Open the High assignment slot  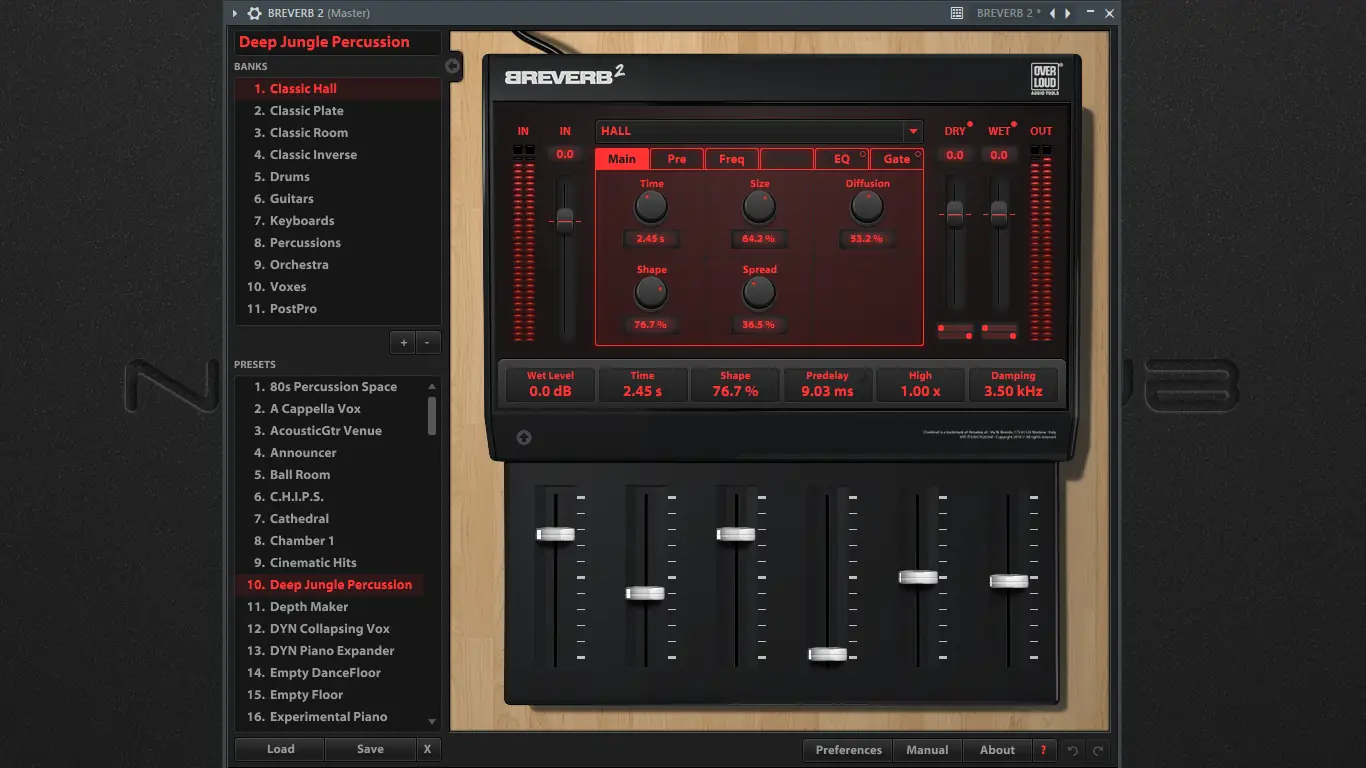pos(920,385)
